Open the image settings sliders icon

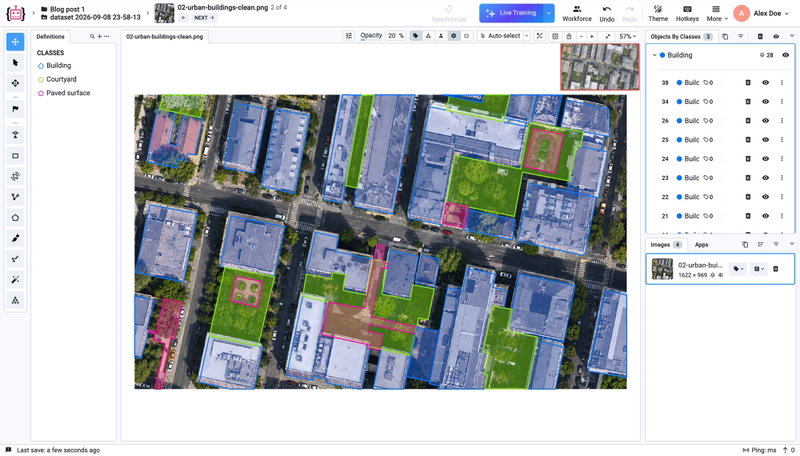[x=348, y=36]
